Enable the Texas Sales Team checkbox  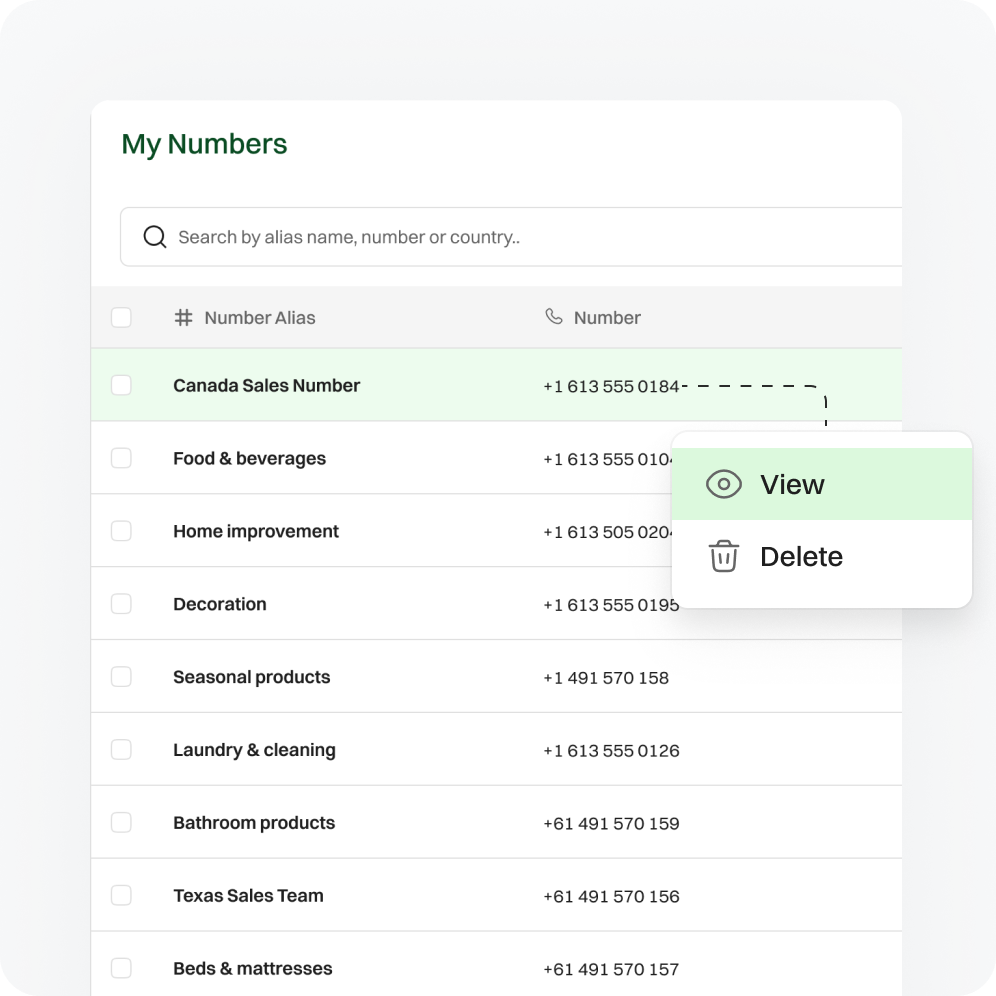pos(121,895)
